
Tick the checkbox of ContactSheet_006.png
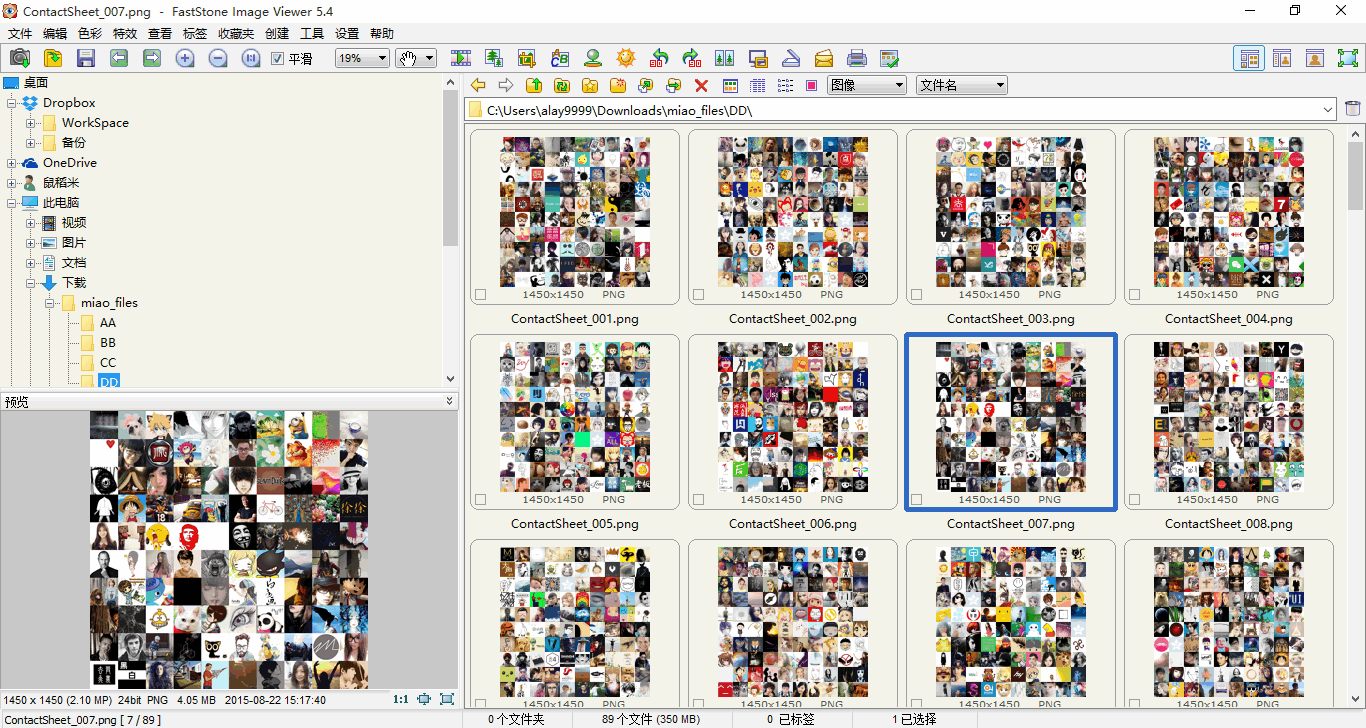pyautogui.click(x=698, y=500)
